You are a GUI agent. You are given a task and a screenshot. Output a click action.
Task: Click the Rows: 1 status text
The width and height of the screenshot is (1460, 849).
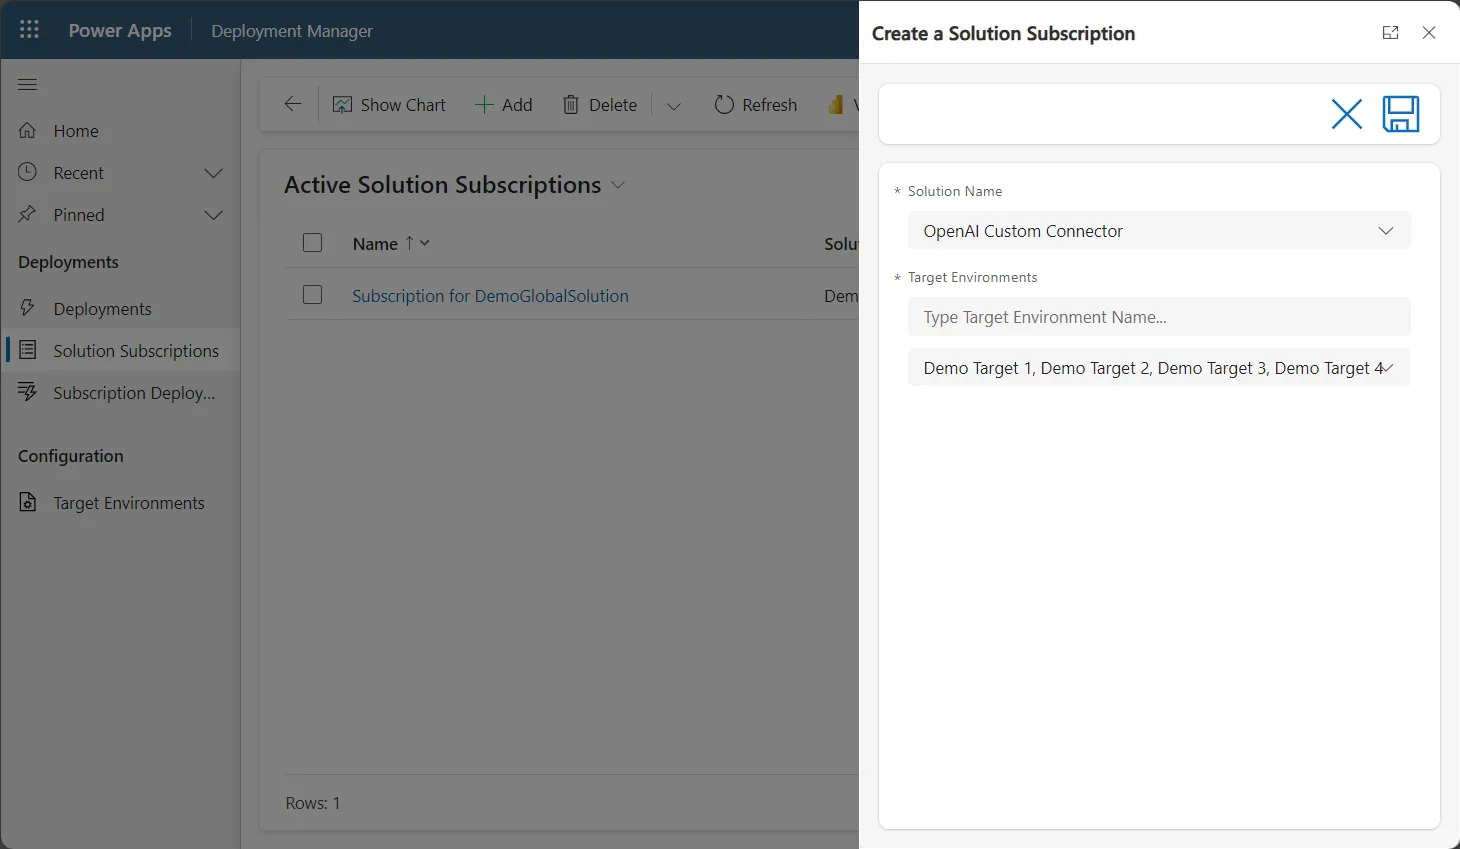click(x=313, y=803)
